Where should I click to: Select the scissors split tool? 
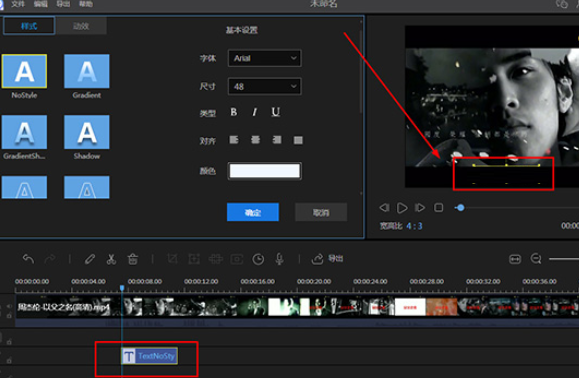(111, 259)
